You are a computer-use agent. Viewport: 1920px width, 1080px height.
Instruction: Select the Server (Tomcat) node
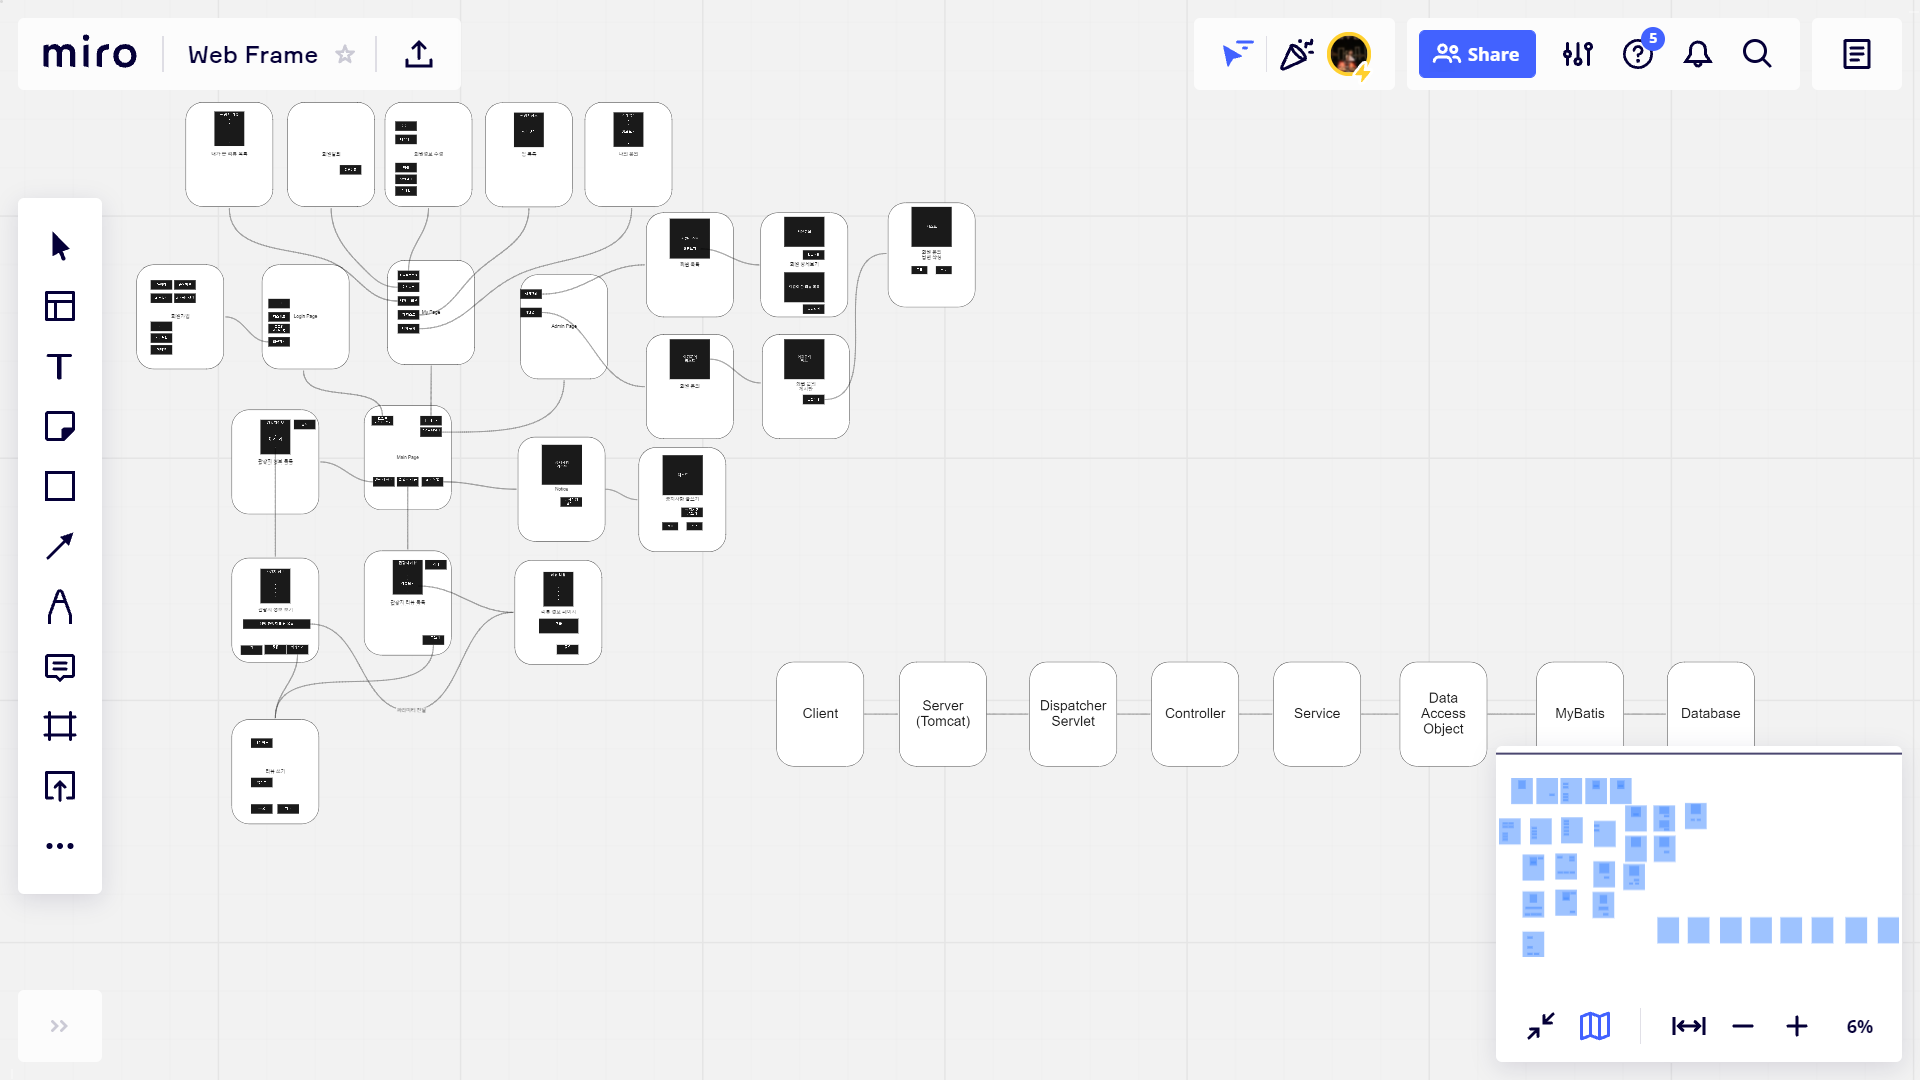coord(943,714)
